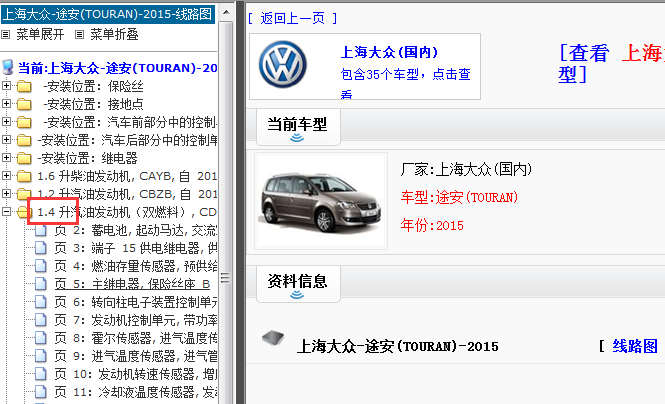Click document icon of 页 2
665x404 pixels.
[x=41, y=231]
